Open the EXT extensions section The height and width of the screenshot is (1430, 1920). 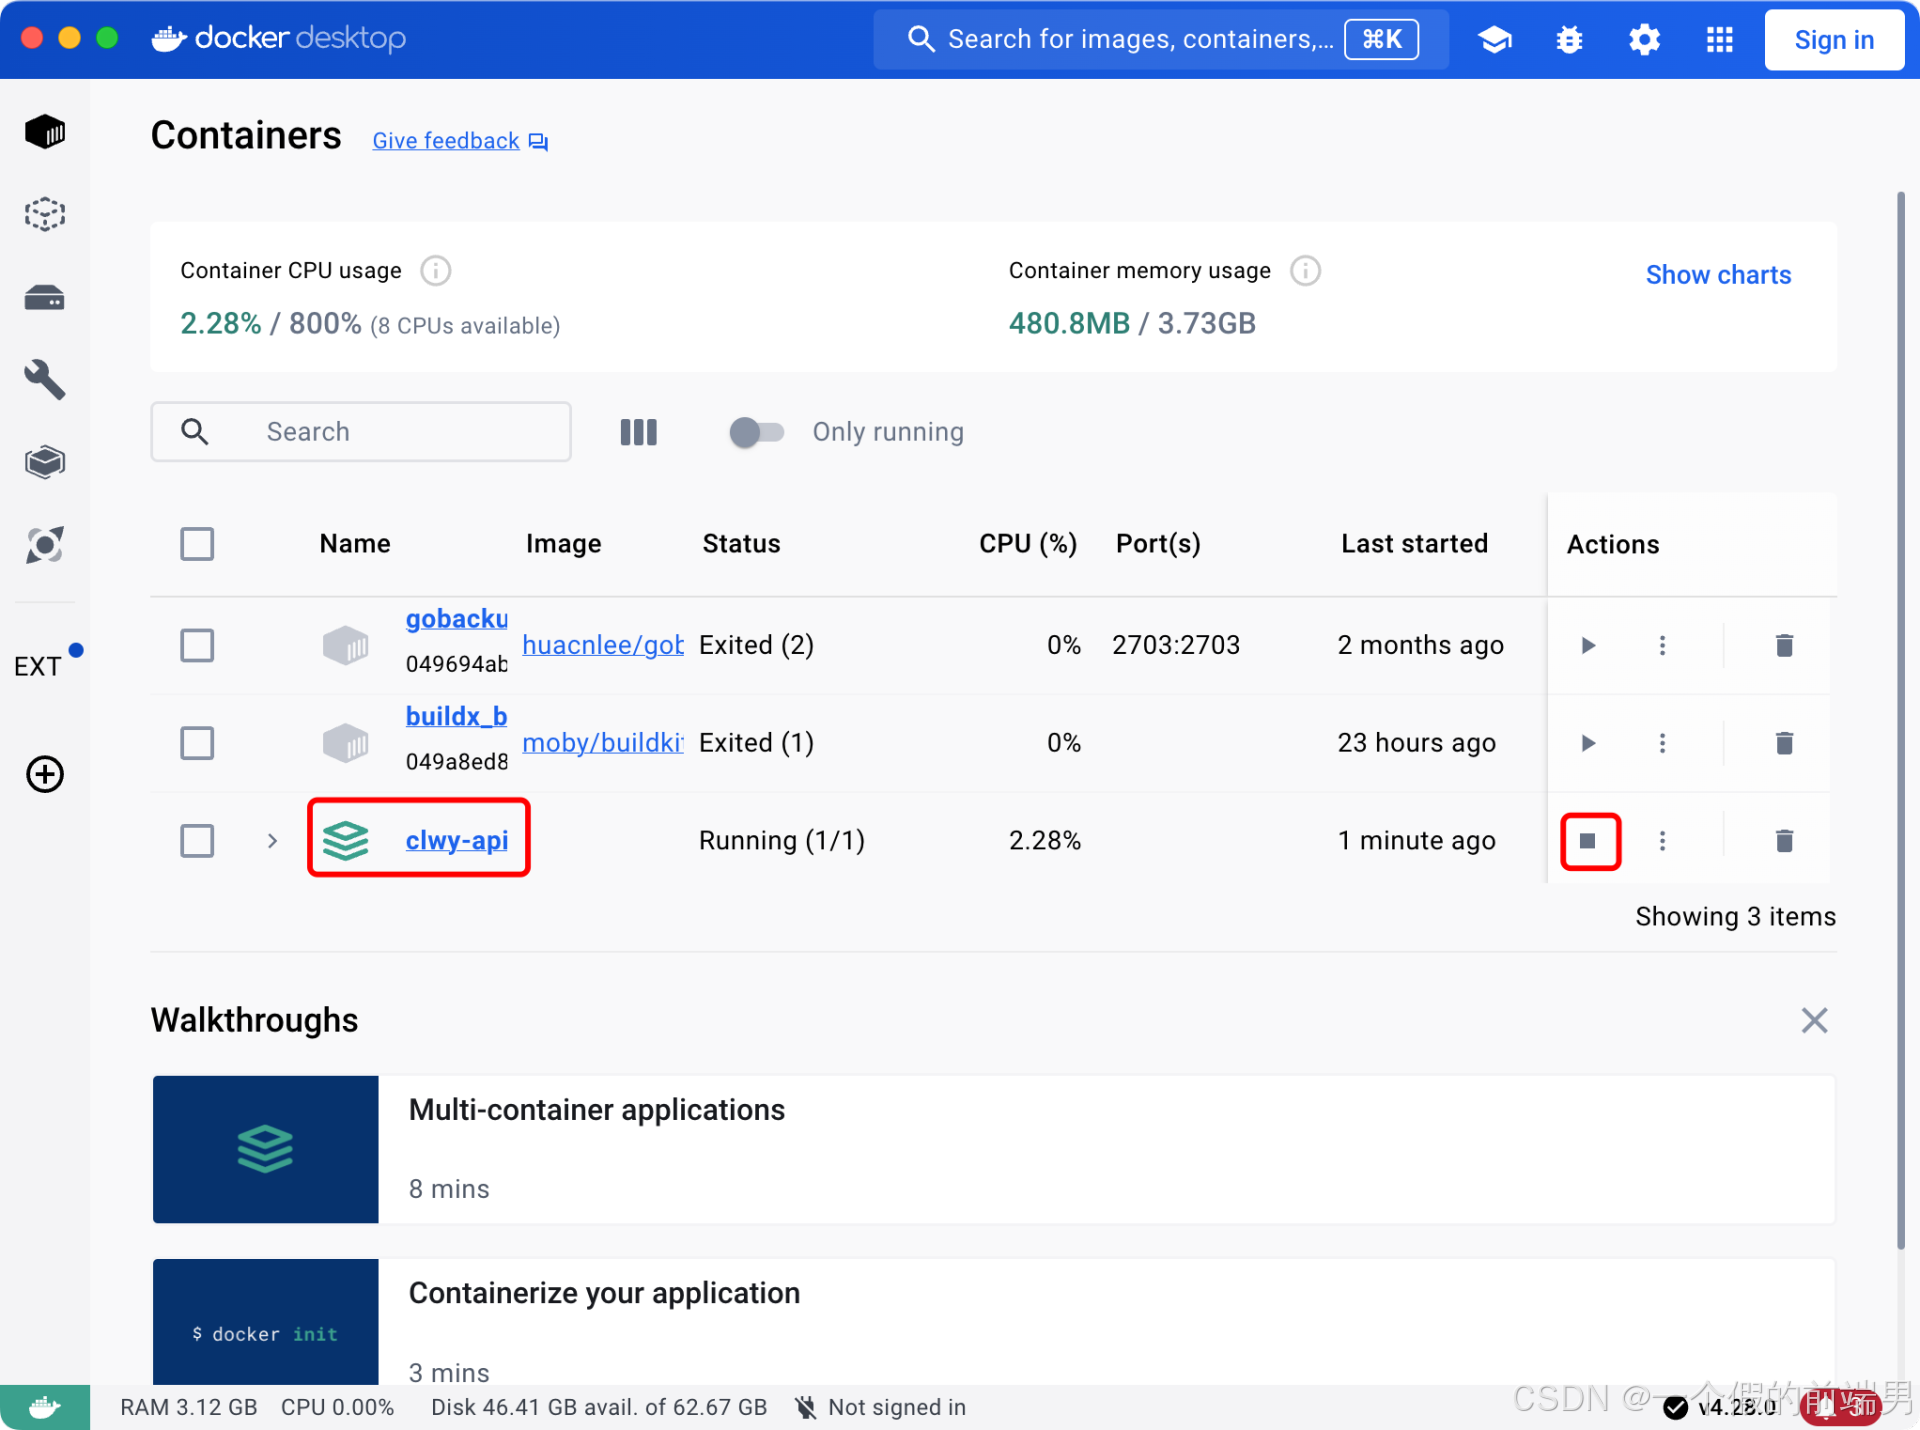[38, 666]
